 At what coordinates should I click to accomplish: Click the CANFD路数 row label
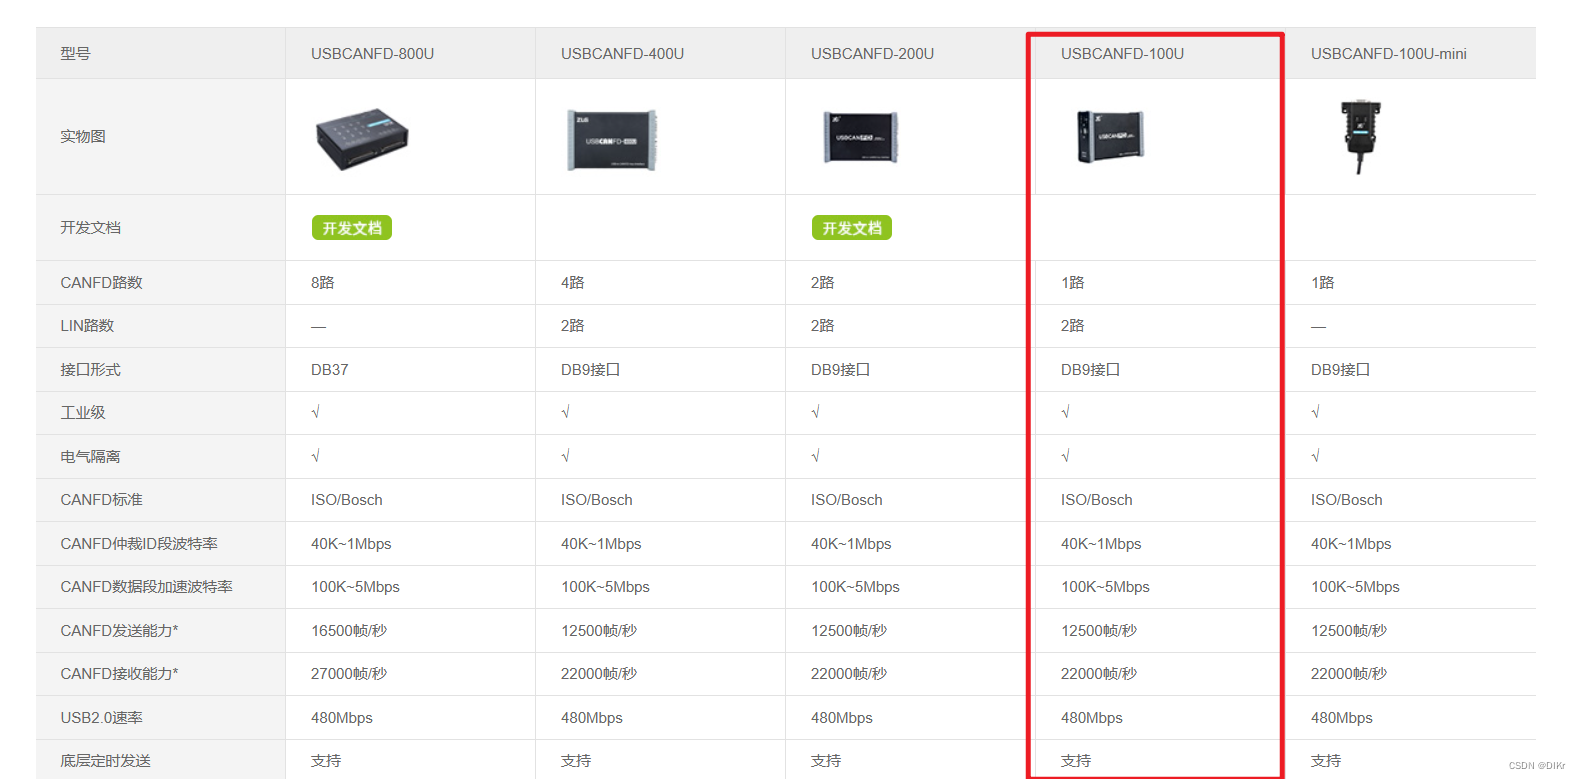[101, 283]
